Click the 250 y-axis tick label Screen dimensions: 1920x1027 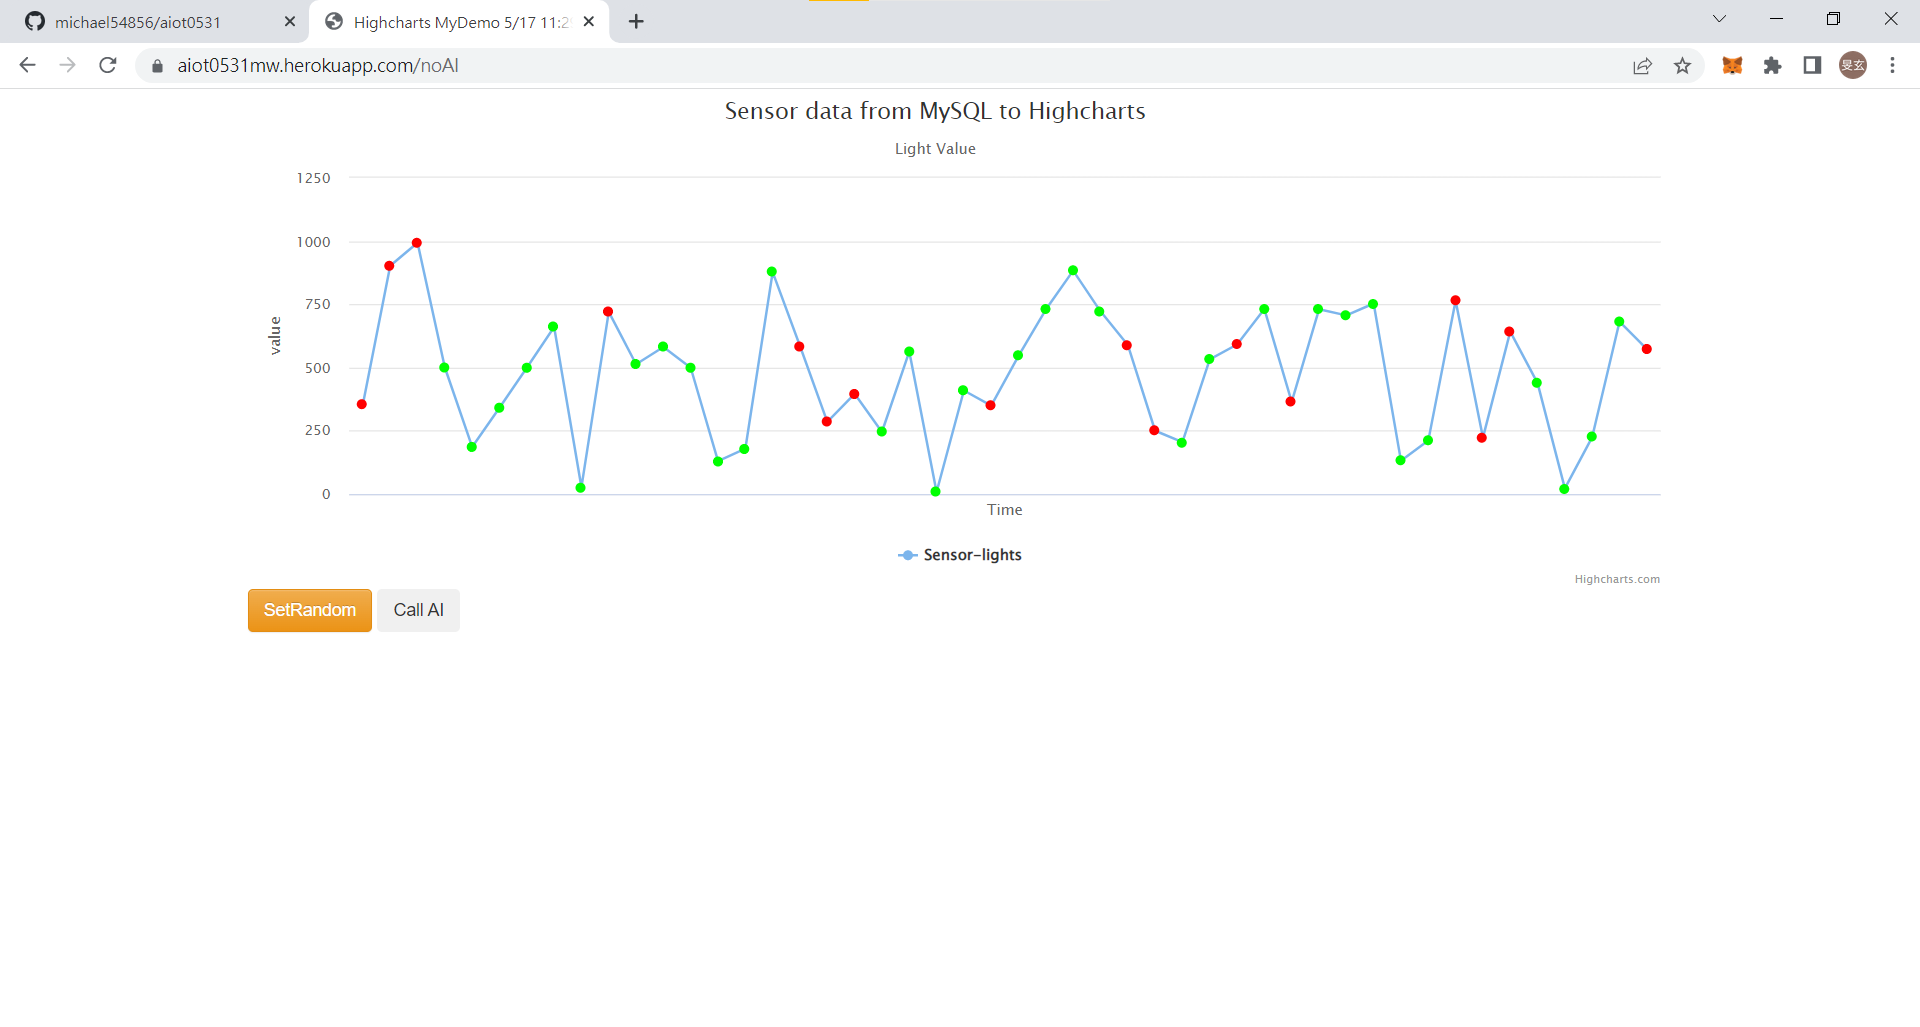coord(318,430)
